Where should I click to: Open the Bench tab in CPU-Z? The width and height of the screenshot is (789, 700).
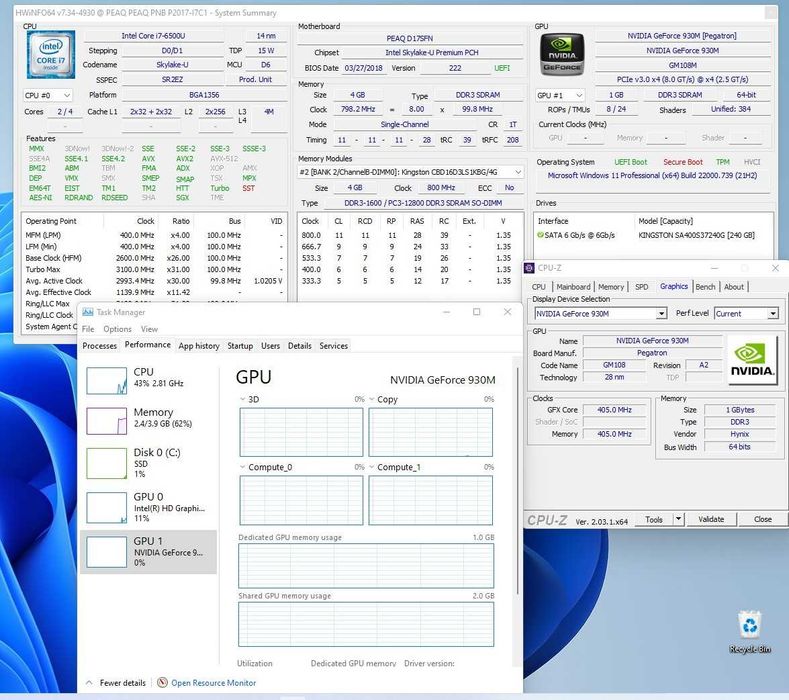705,287
